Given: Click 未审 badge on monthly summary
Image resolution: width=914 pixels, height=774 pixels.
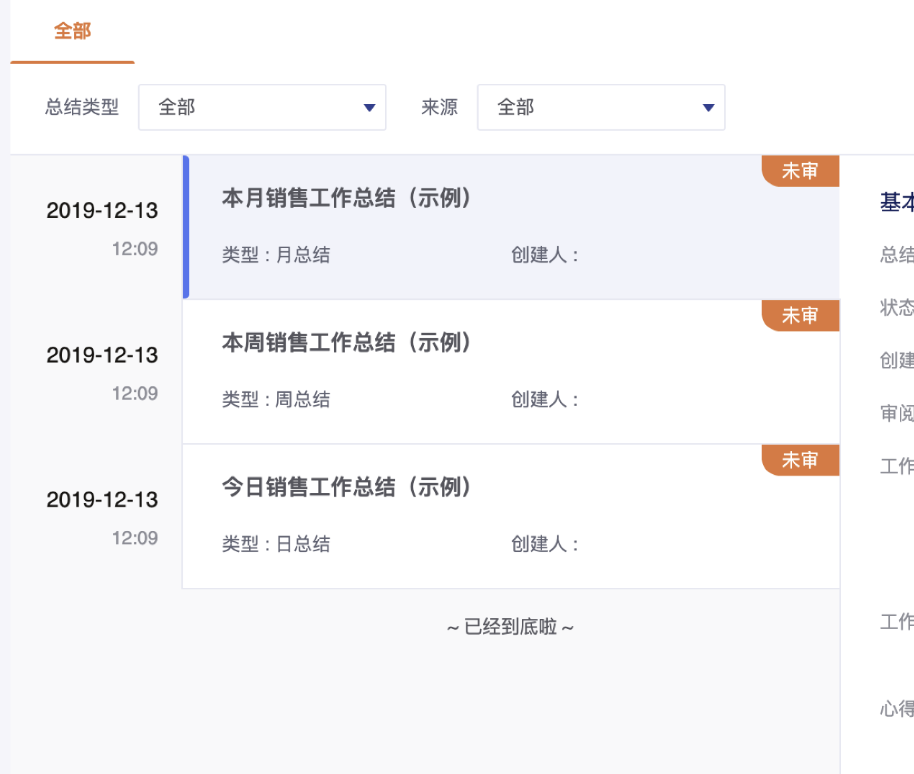Looking at the screenshot, I should (x=800, y=171).
